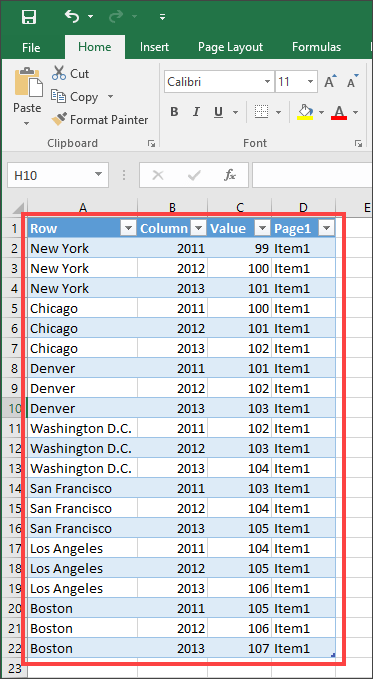The width and height of the screenshot is (373, 679).
Task: Click San Francisco cell in row 14
Action: pos(82,488)
